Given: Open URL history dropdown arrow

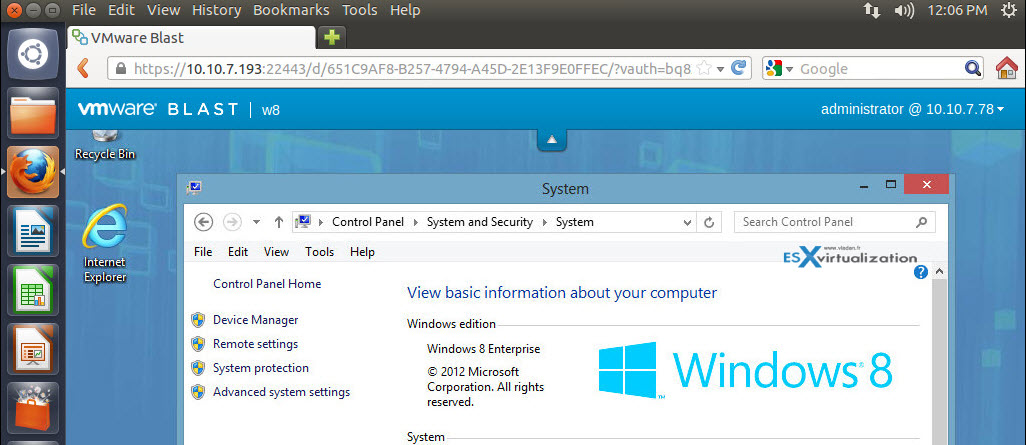Looking at the screenshot, I should pos(720,68).
